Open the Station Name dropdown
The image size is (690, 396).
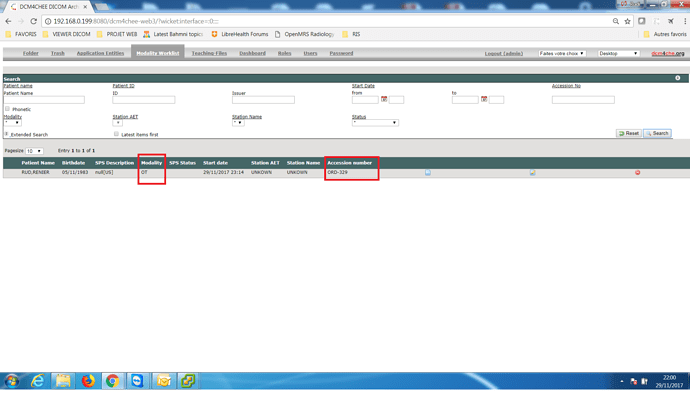point(238,123)
